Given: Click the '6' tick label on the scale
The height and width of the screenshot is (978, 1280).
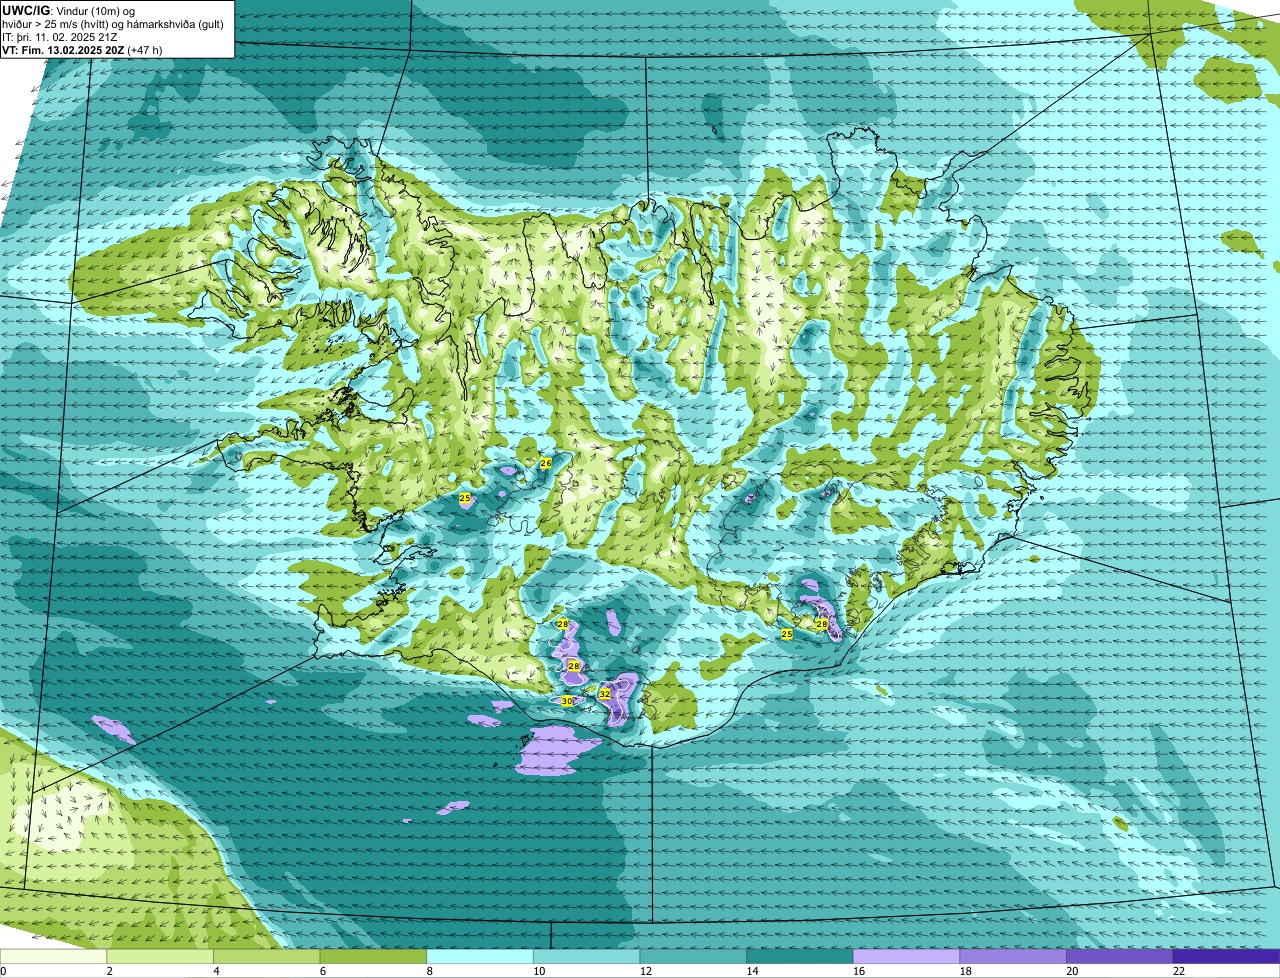Looking at the screenshot, I should 322,971.
